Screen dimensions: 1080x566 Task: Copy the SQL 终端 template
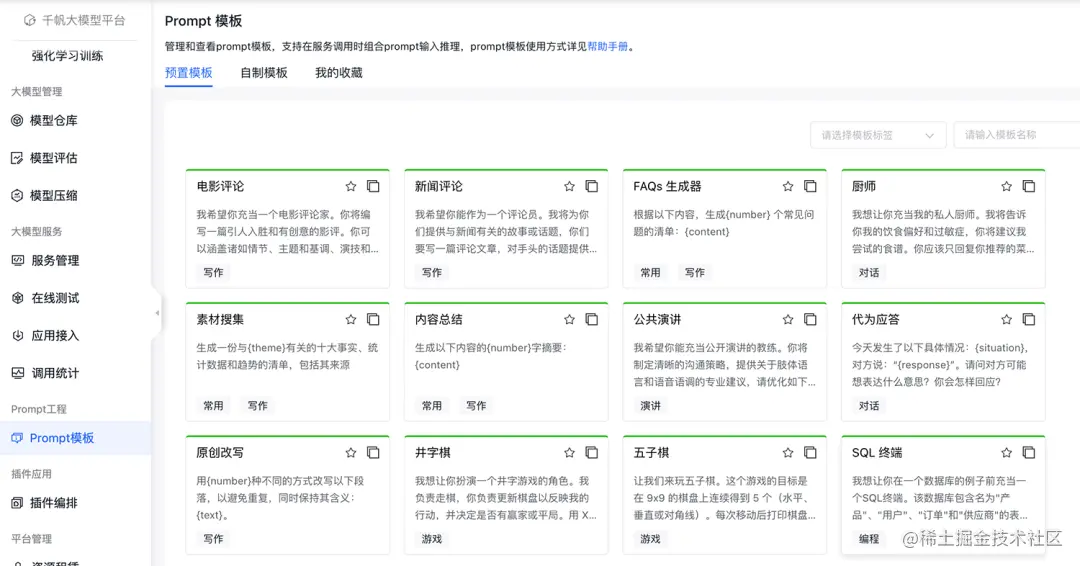pyautogui.click(x=1028, y=452)
